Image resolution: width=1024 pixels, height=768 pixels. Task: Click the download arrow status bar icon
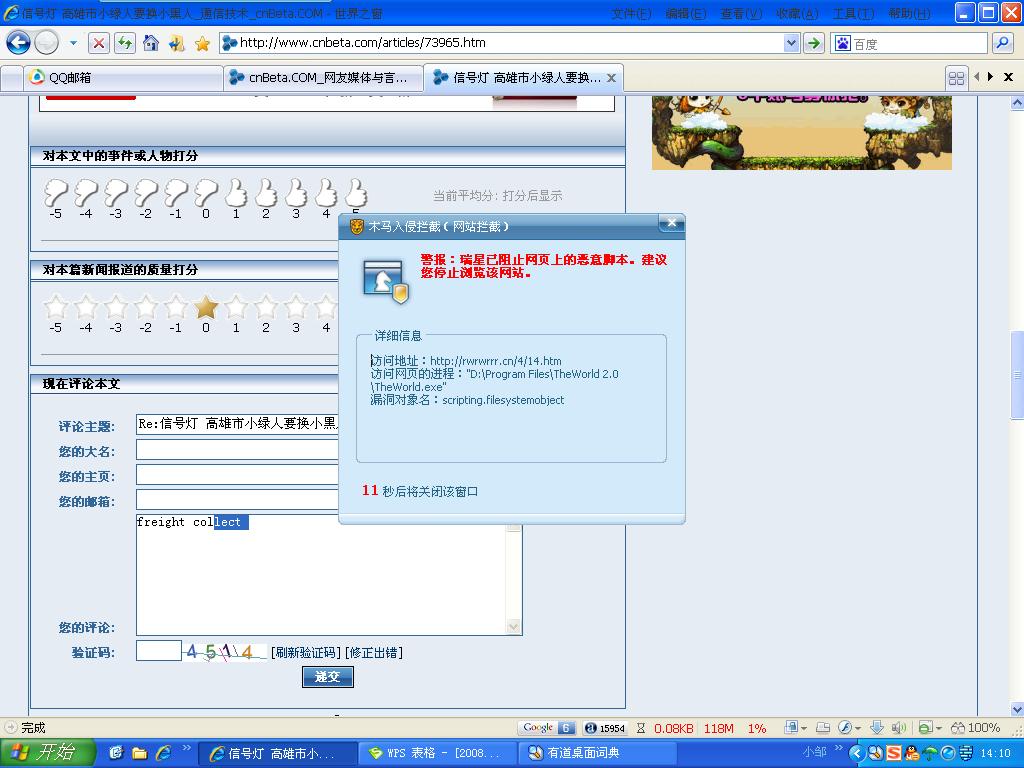tap(876, 727)
